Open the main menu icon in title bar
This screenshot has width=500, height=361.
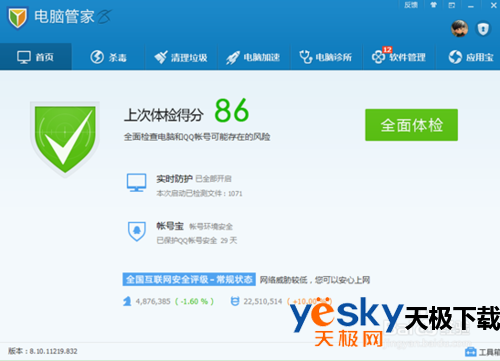click(452, 5)
